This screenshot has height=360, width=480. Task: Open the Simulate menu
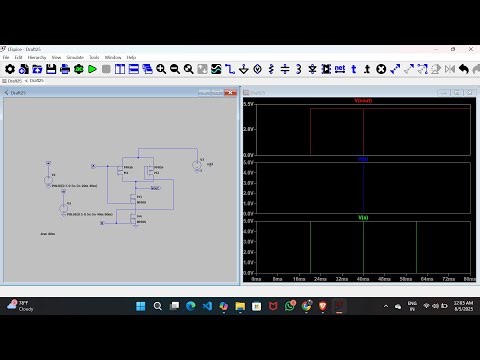pos(75,57)
